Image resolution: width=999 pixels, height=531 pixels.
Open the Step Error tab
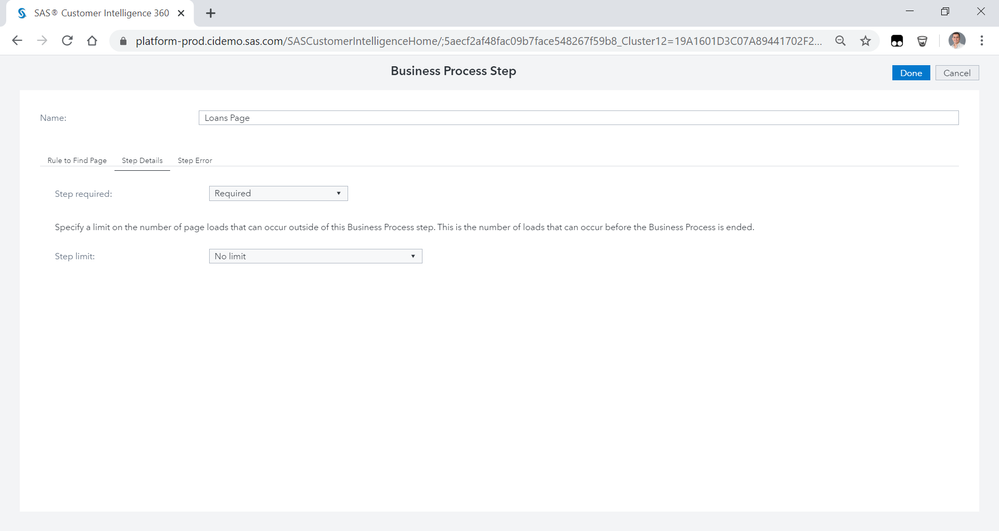(x=195, y=160)
